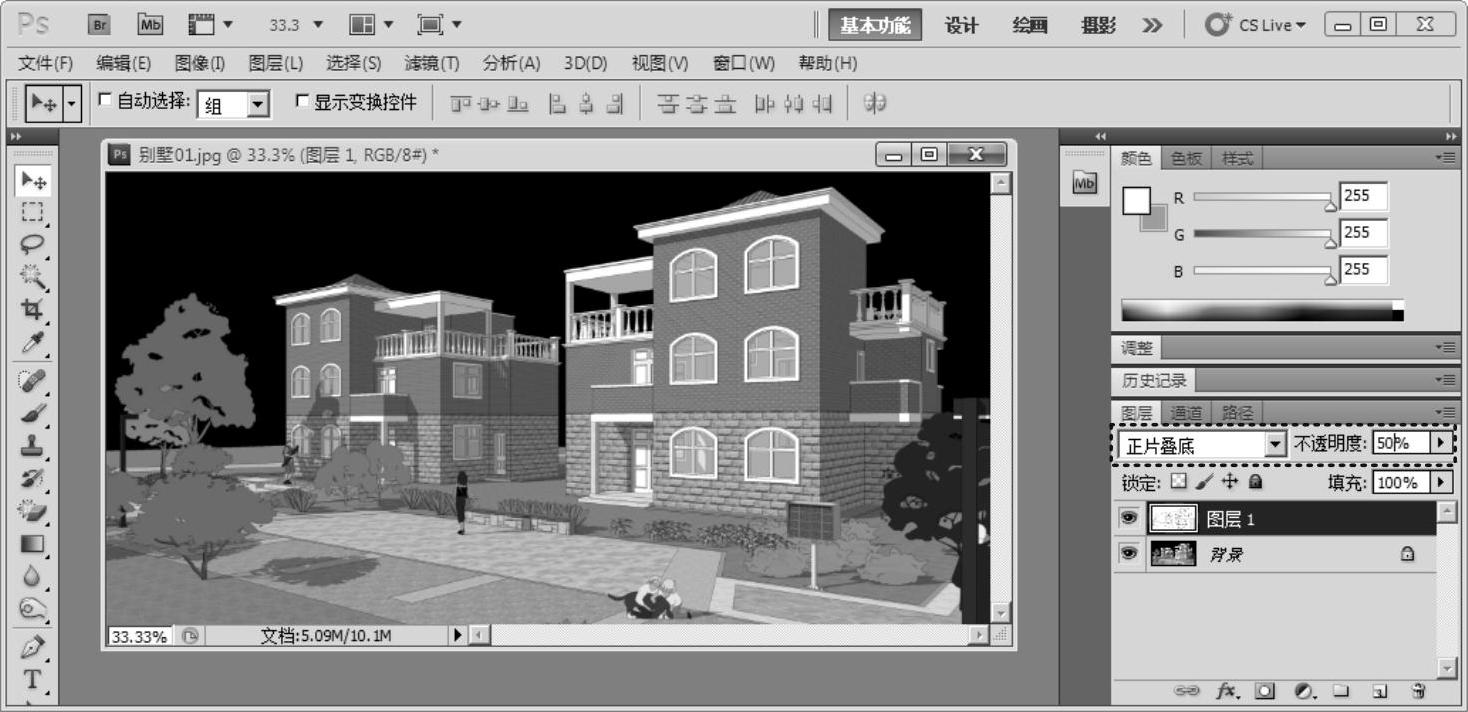1468x712 pixels.
Task: Delete the selected layer with trash icon
Action: [1417, 691]
